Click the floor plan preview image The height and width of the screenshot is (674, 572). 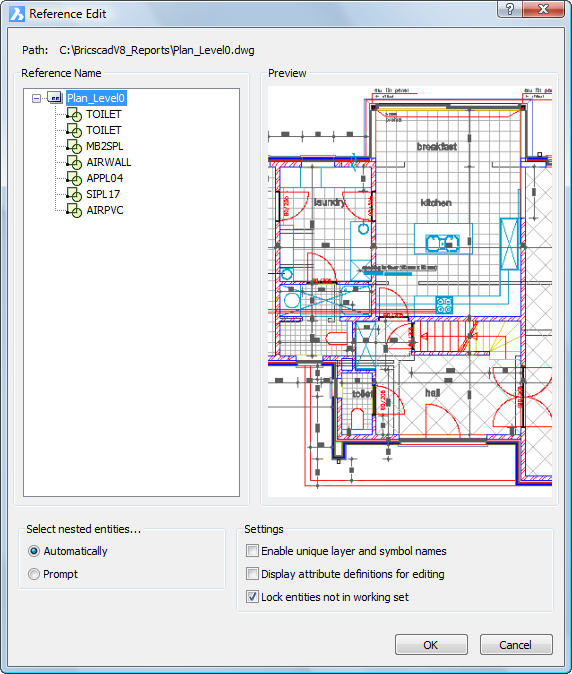410,291
